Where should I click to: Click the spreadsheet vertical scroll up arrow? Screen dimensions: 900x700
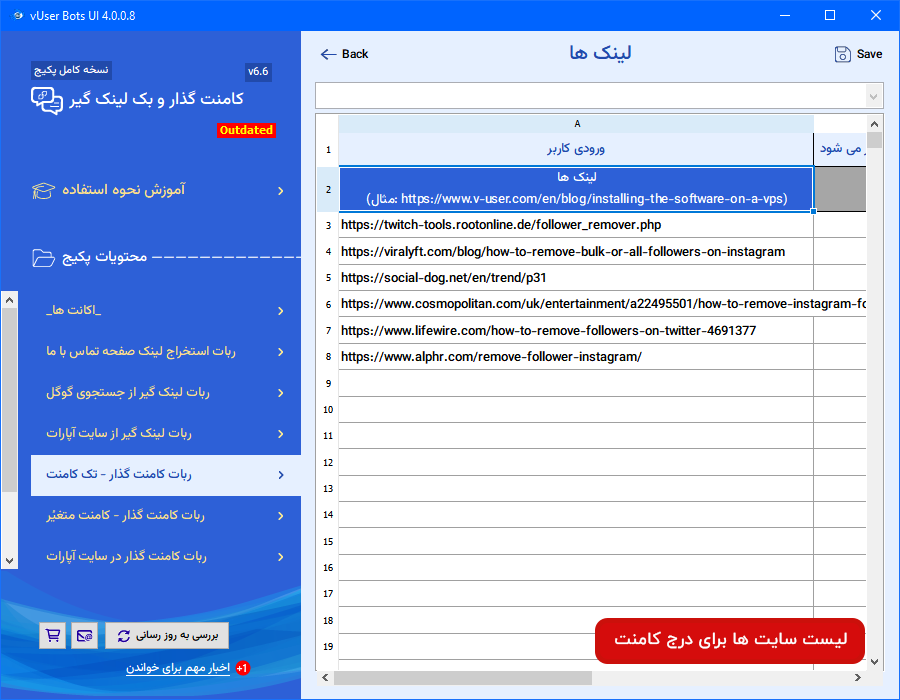click(874, 124)
